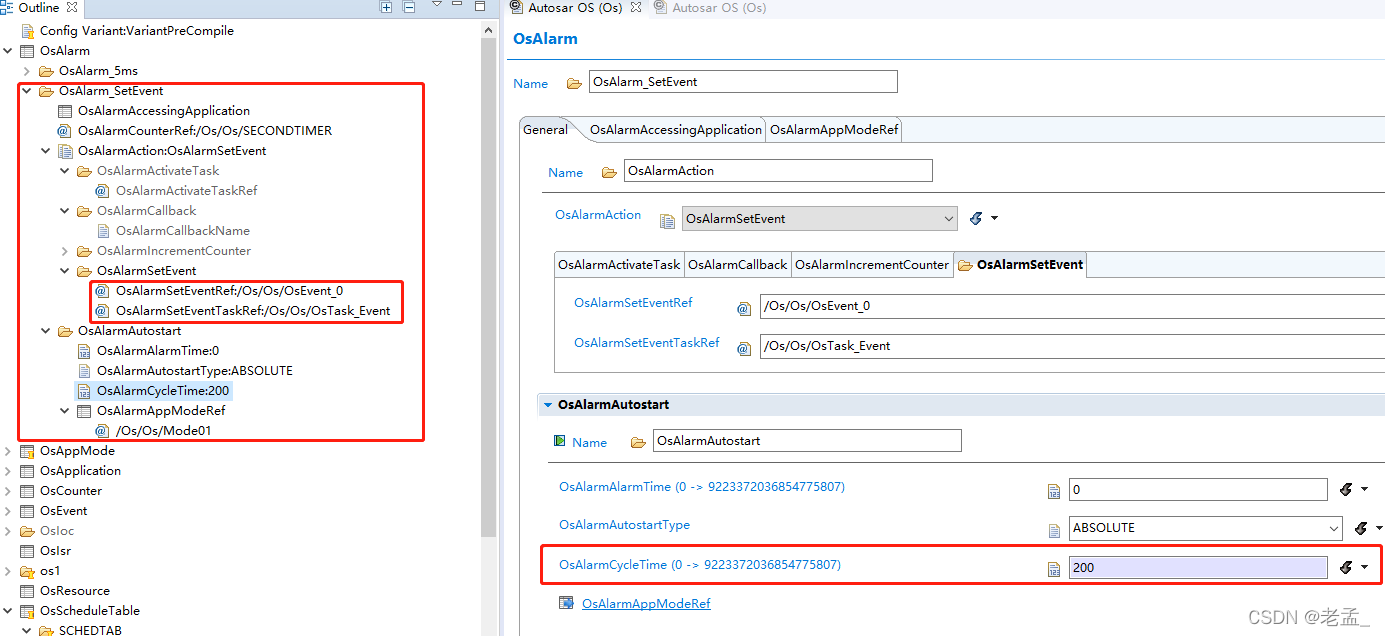Select Config Variant:VariantPreCompile row
The height and width of the screenshot is (636, 1385).
point(137,31)
